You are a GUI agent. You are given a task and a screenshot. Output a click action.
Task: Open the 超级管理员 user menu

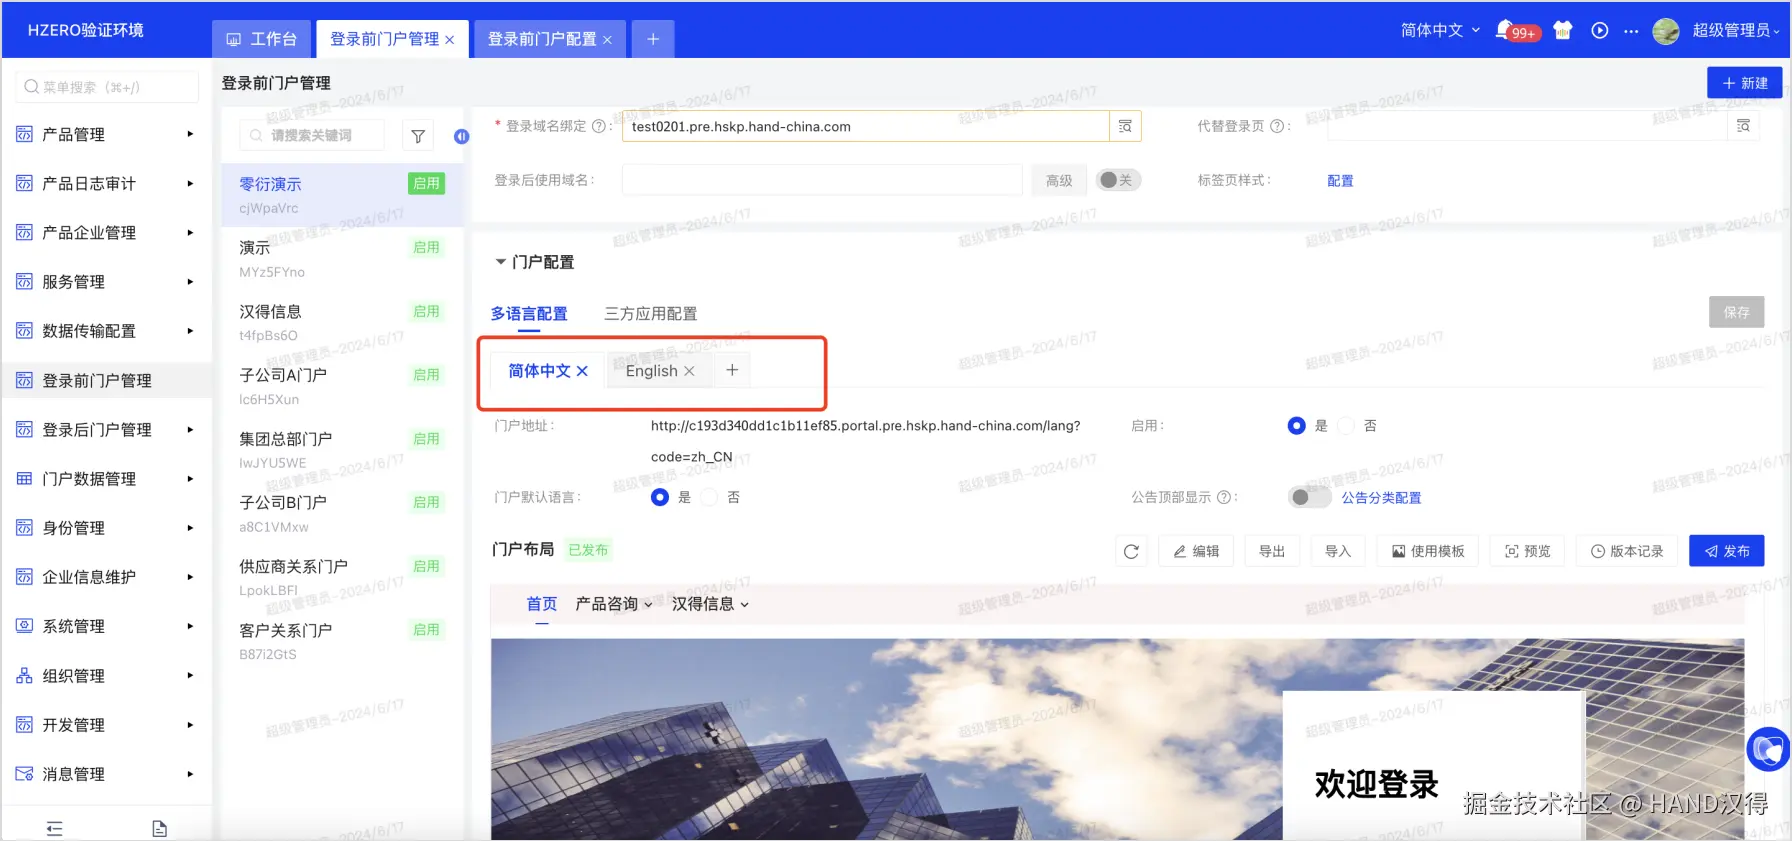click(x=1735, y=30)
